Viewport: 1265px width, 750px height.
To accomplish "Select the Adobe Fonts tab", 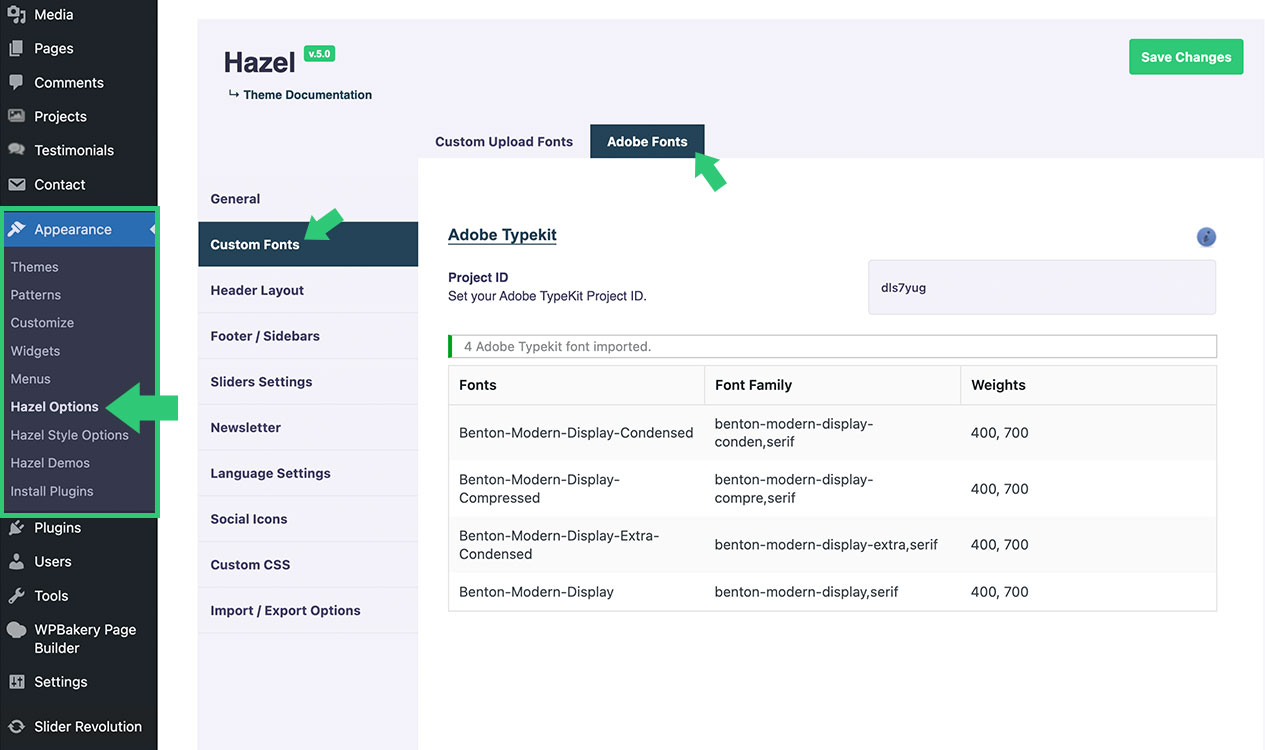I will 647,142.
